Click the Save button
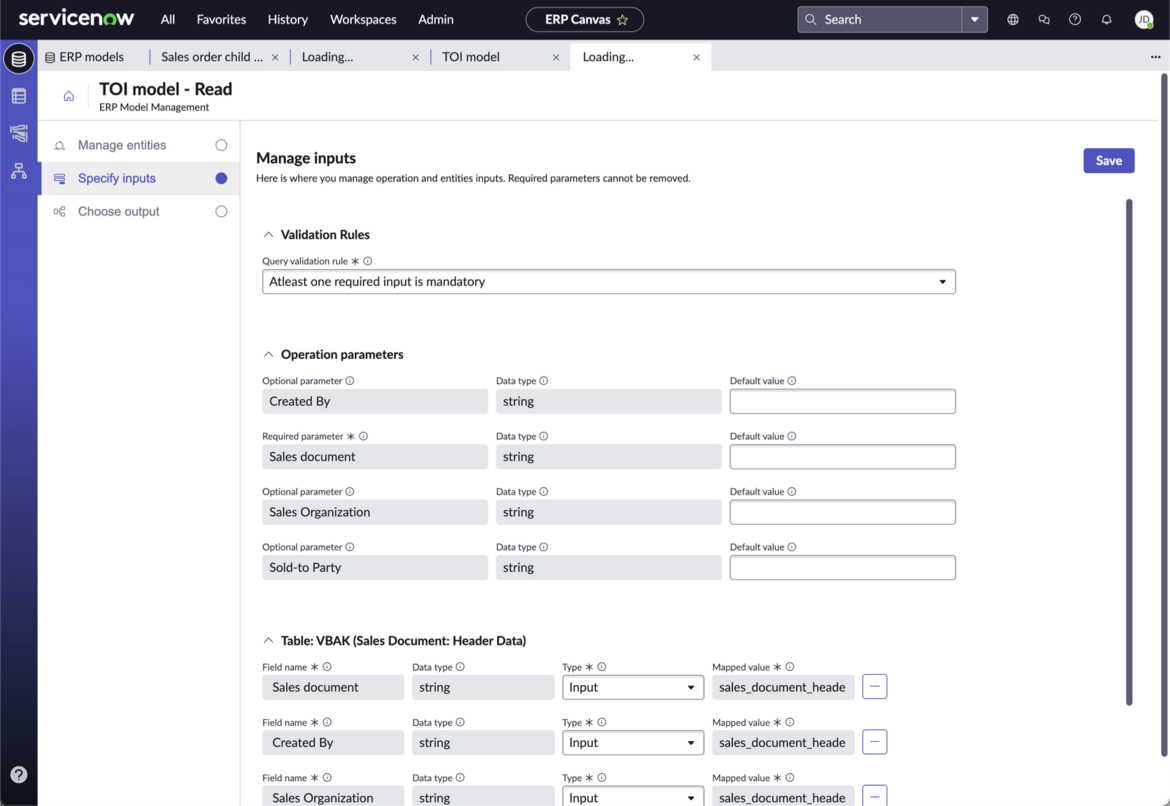This screenshot has height=806, width=1170. tap(1108, 160)
